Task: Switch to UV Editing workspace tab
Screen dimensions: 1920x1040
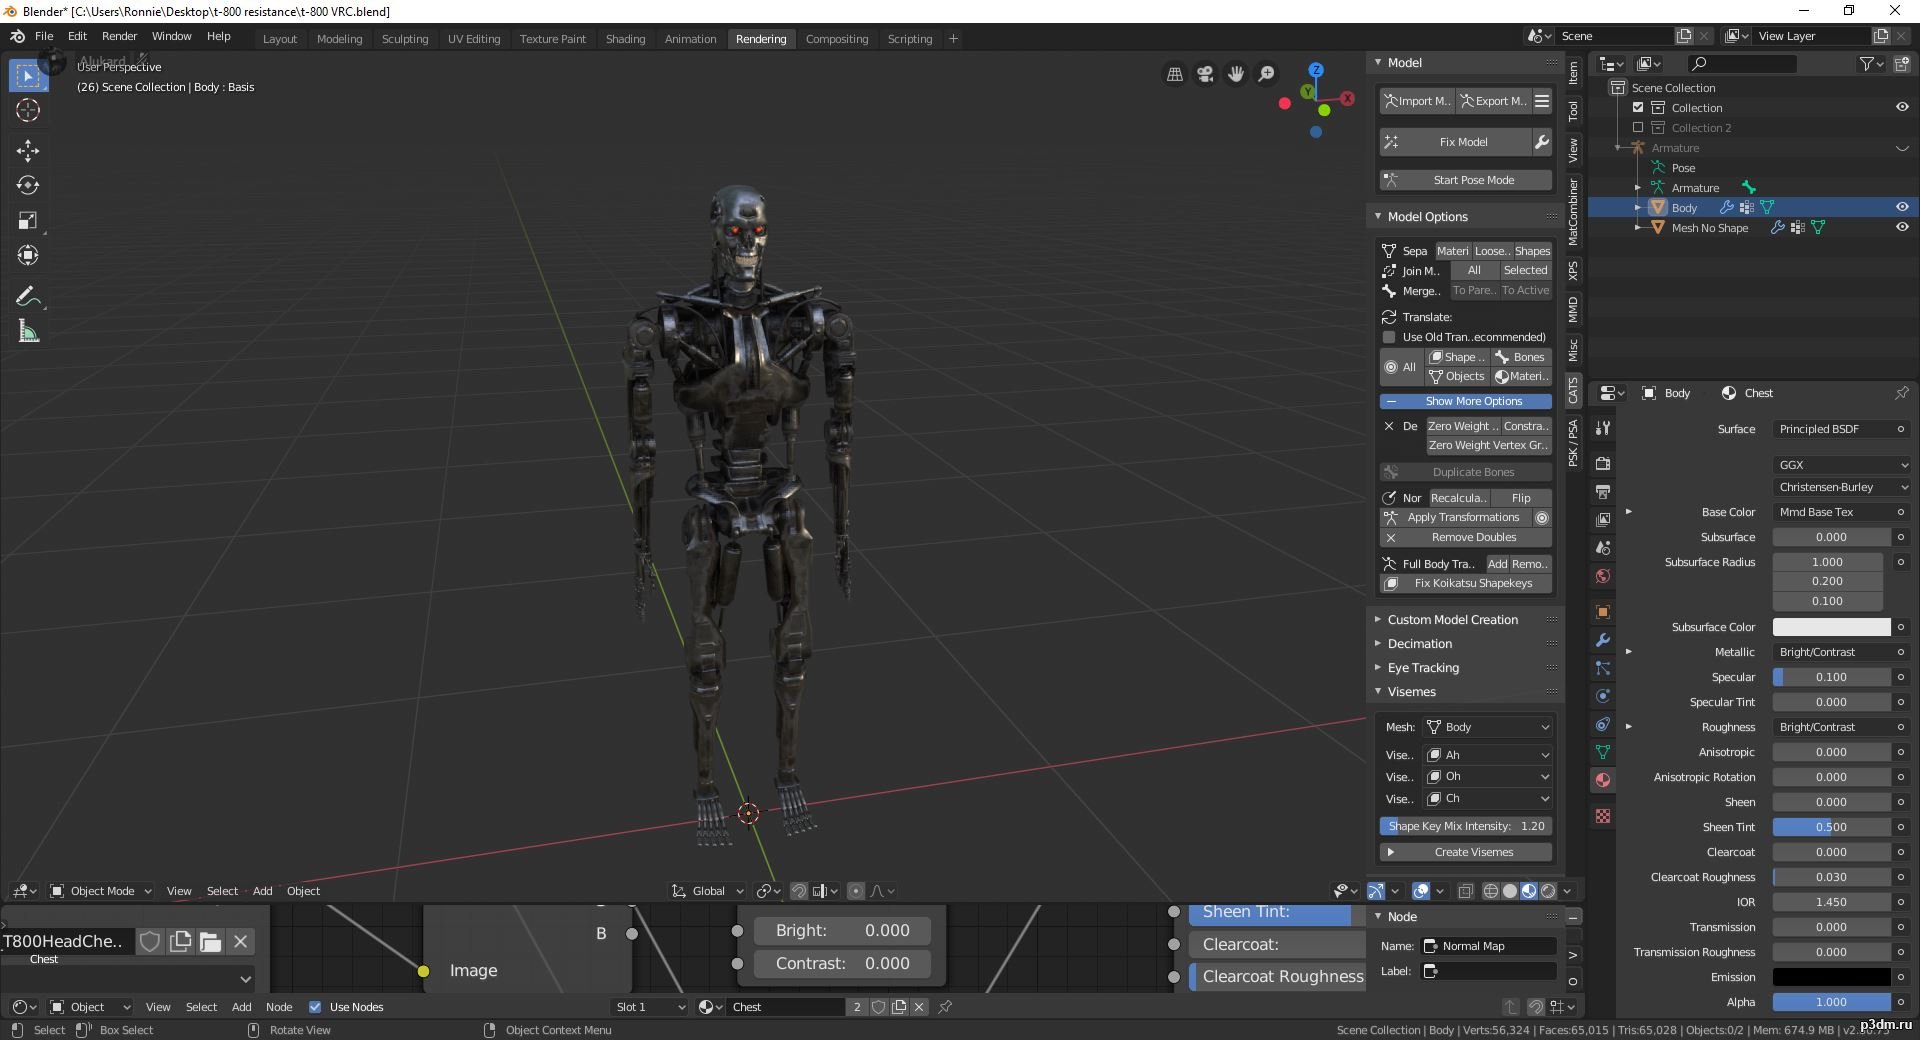Action: 474,39
